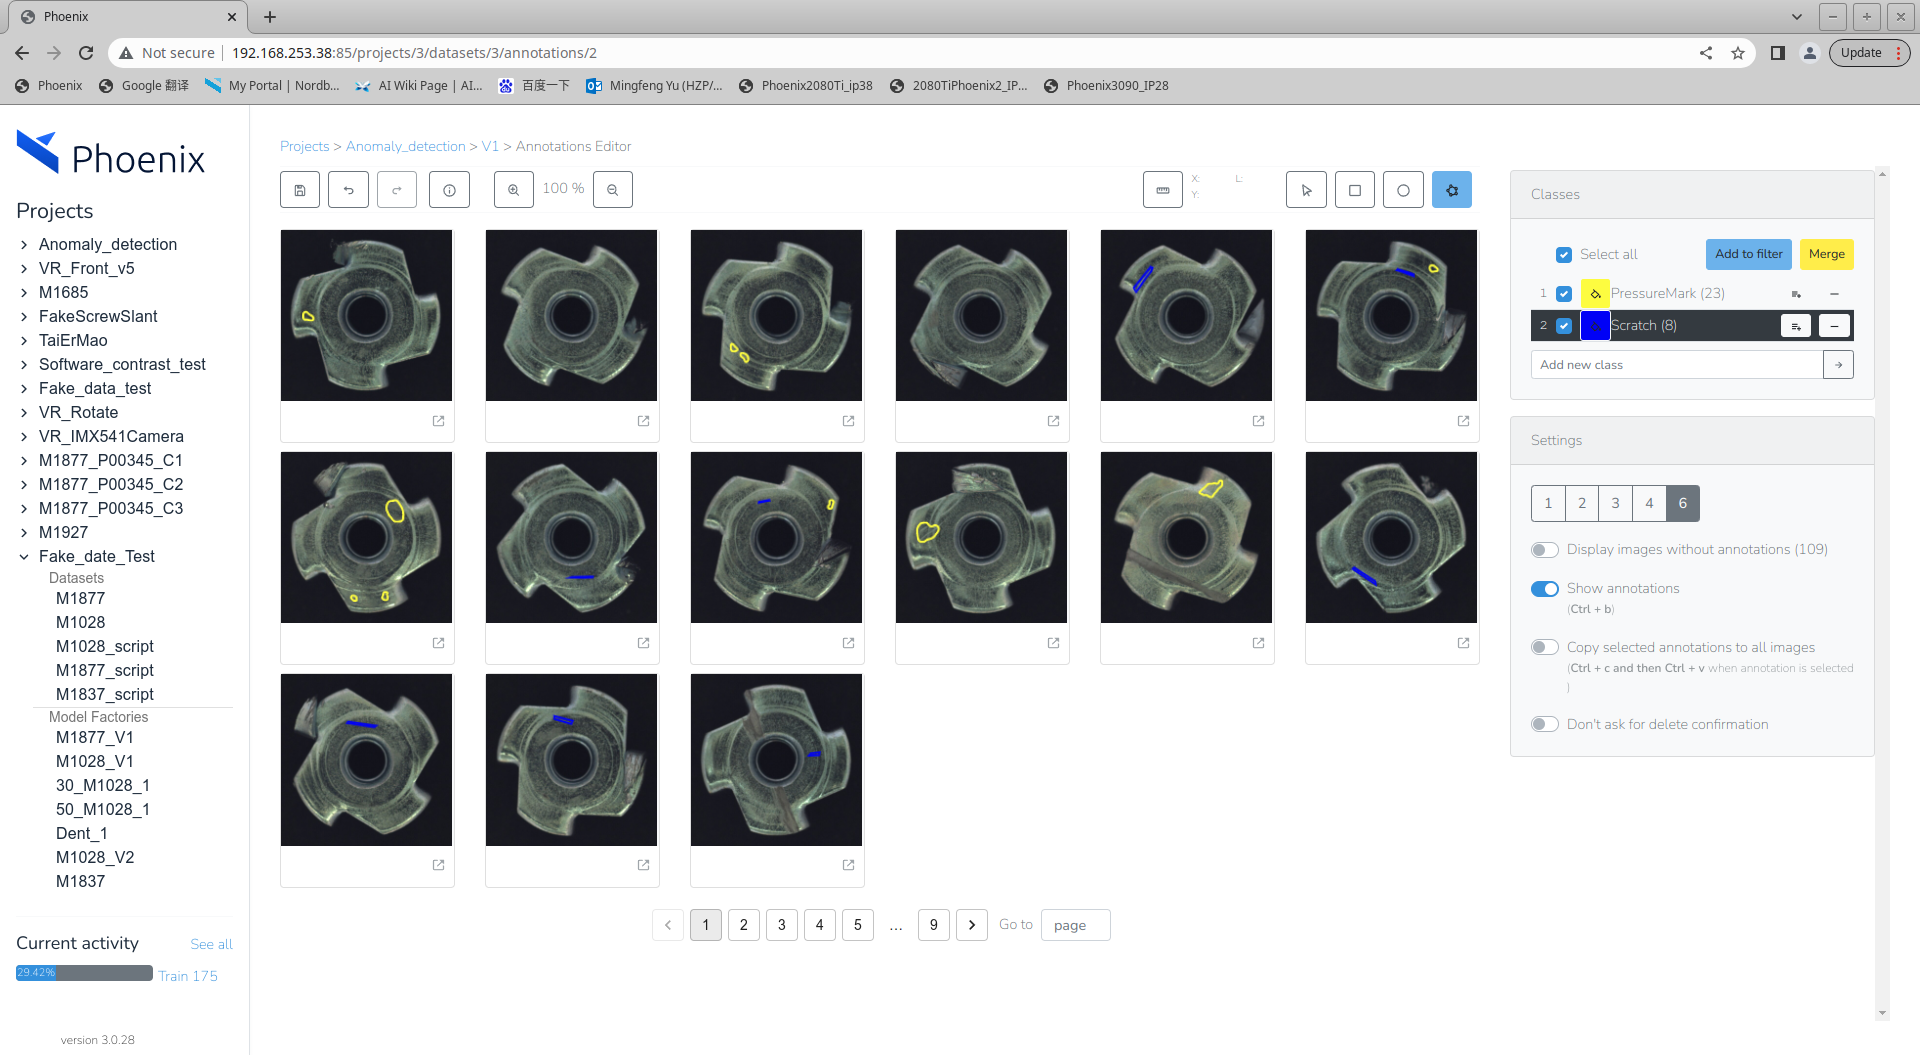
Task: Uncheck the Scratch class checkbox
Action: pyautogui.click(x=1563, y=325)
